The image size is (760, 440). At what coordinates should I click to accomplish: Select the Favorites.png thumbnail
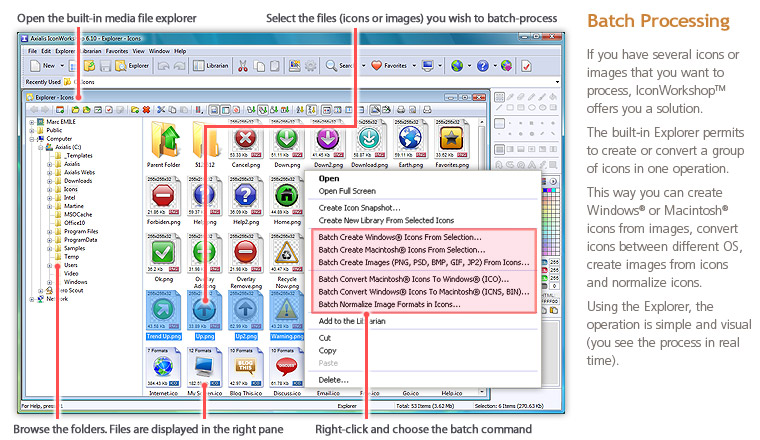(x=452, y=143)
